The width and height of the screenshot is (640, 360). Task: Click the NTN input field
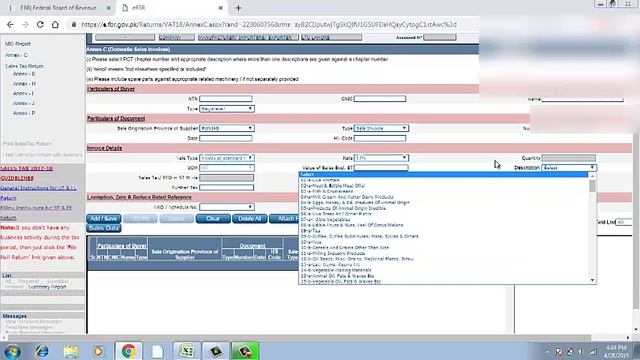pyautogui.click(x=226, y=99)
